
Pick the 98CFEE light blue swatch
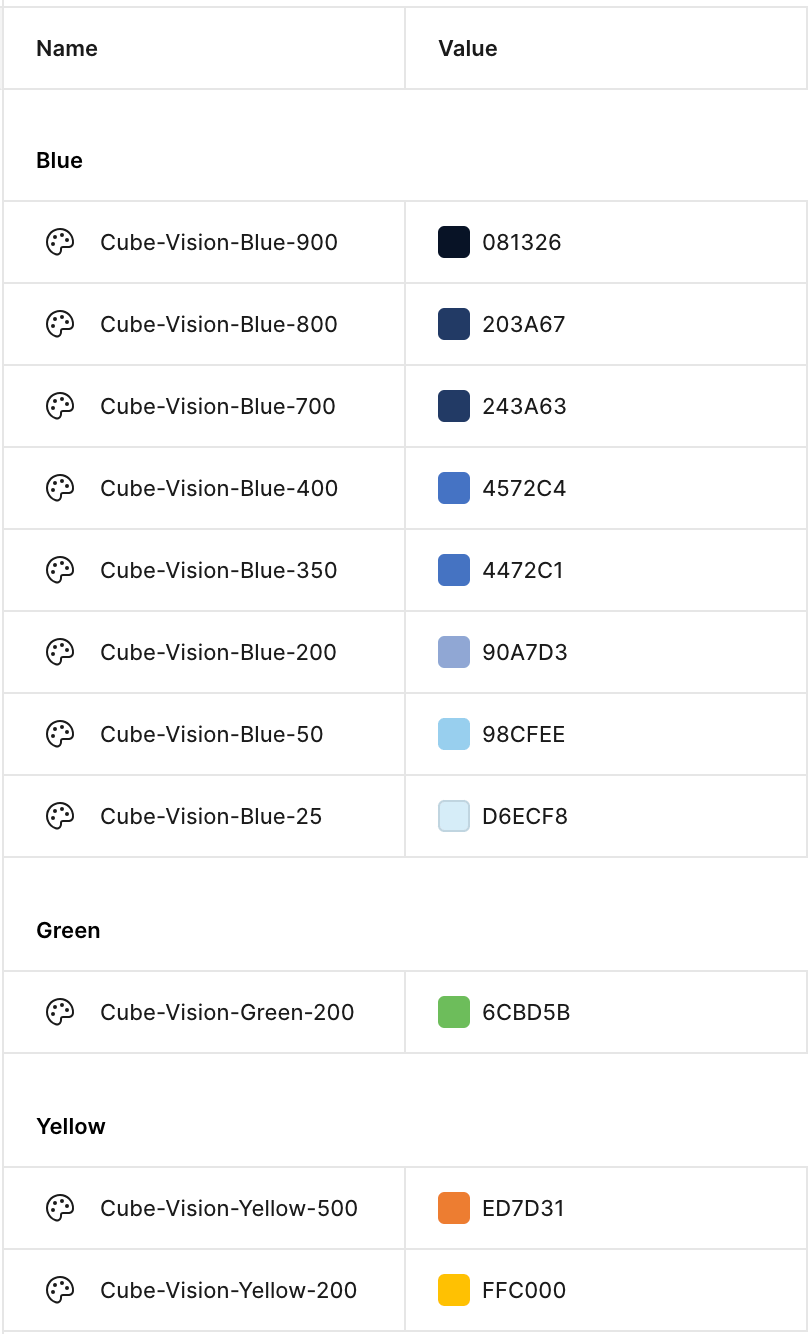tap(454, 734)
